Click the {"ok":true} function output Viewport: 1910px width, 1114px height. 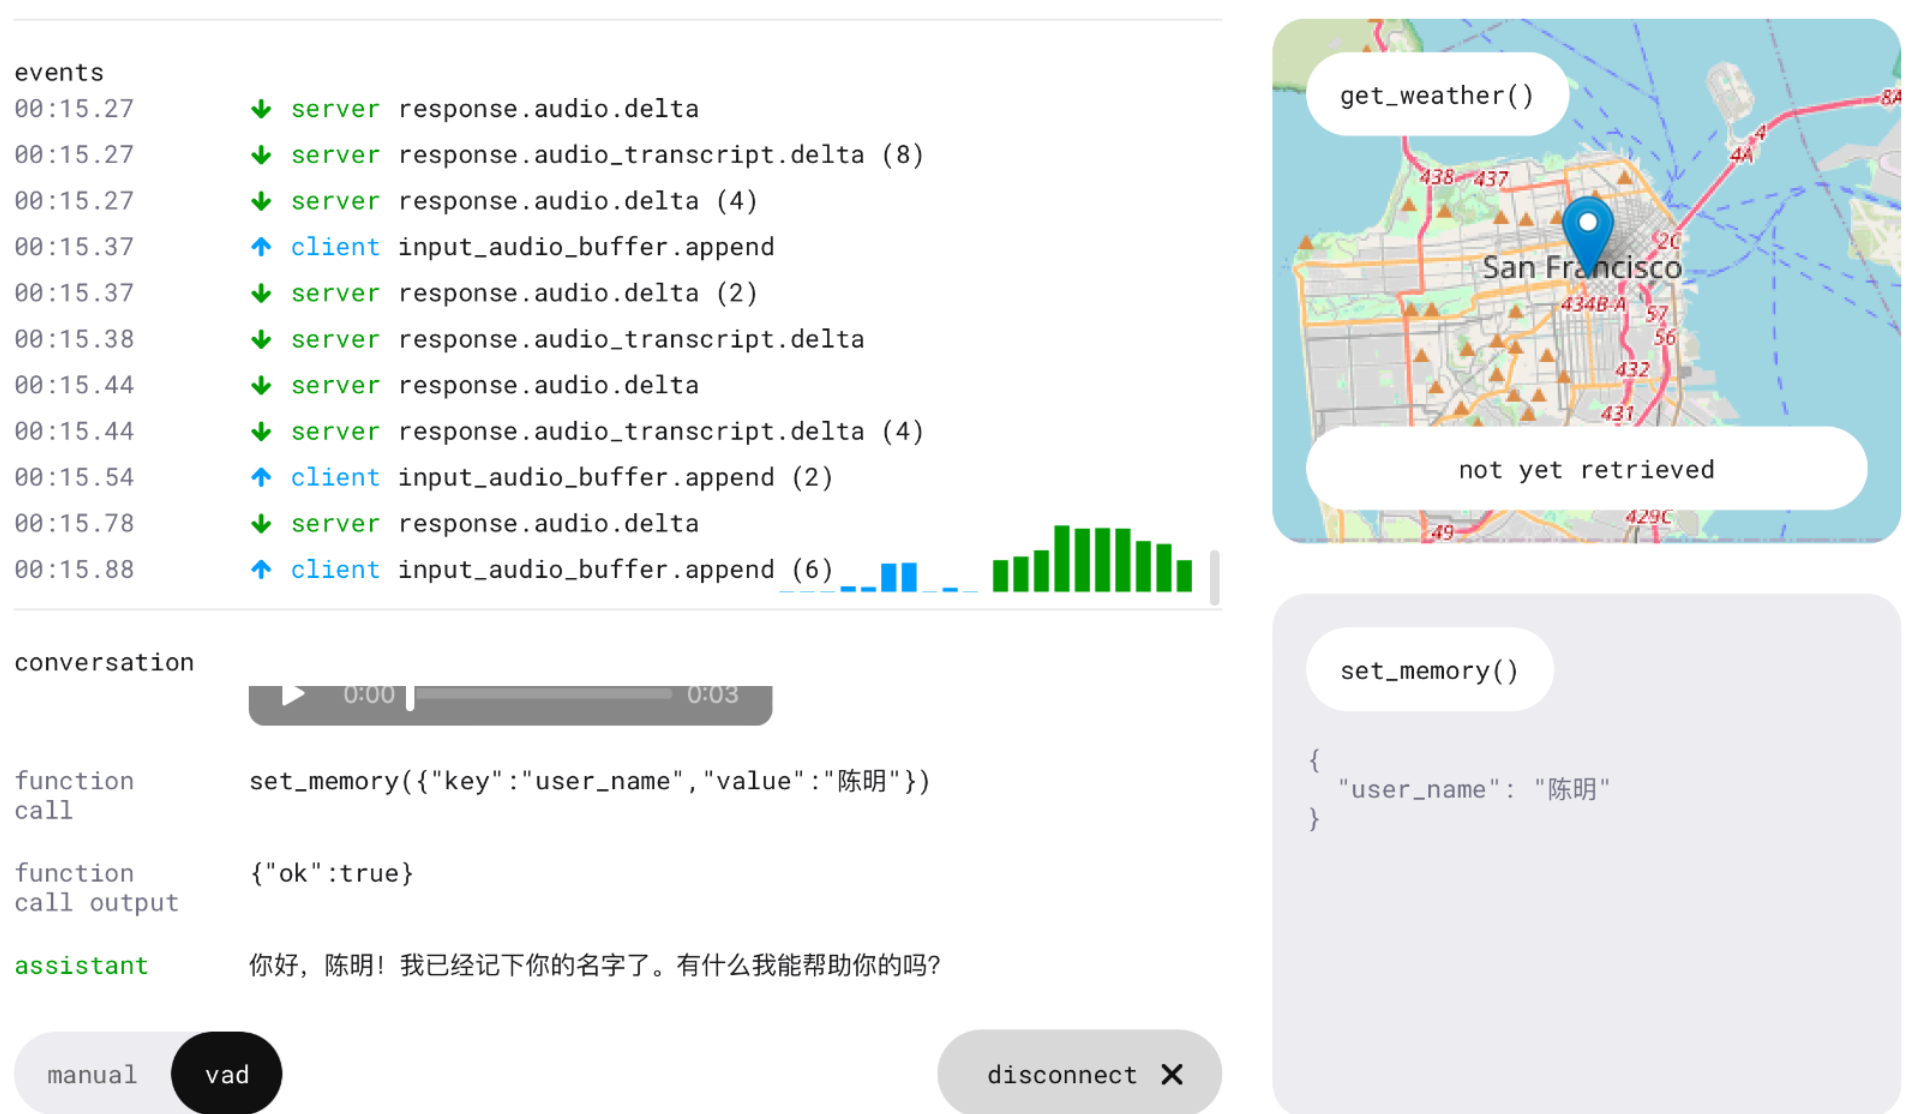(331, 873)
